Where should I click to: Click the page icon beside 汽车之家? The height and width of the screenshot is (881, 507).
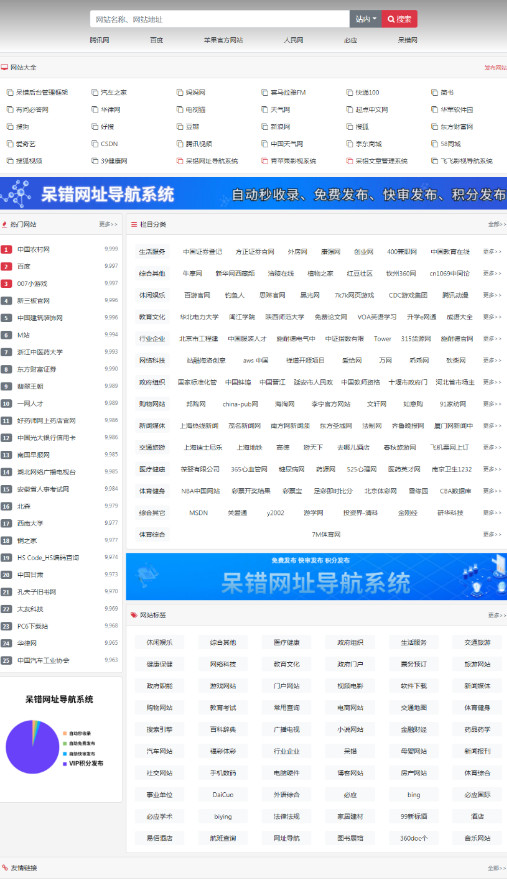(94, 92)
